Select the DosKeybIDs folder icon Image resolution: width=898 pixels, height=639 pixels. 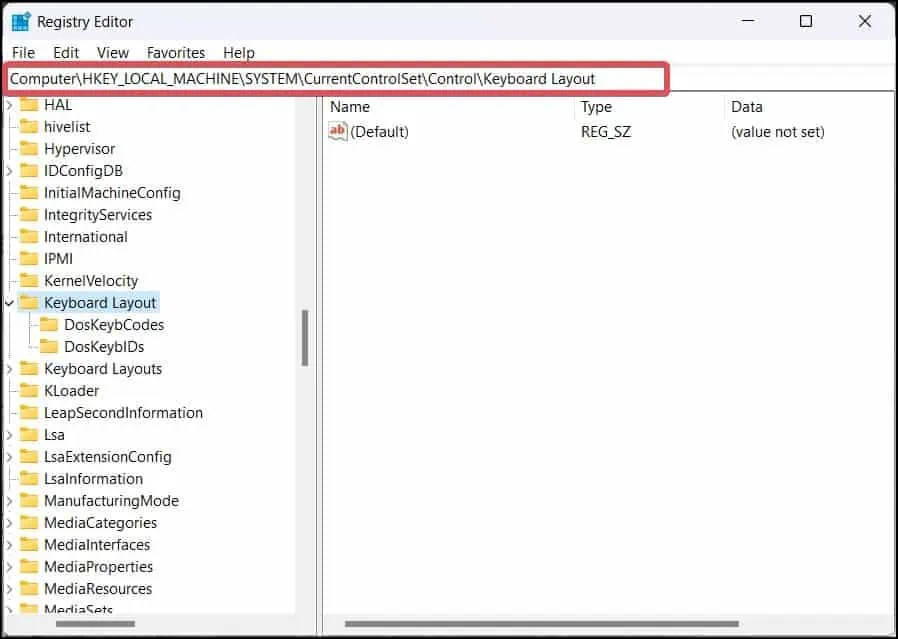click(x=49, y=346)
